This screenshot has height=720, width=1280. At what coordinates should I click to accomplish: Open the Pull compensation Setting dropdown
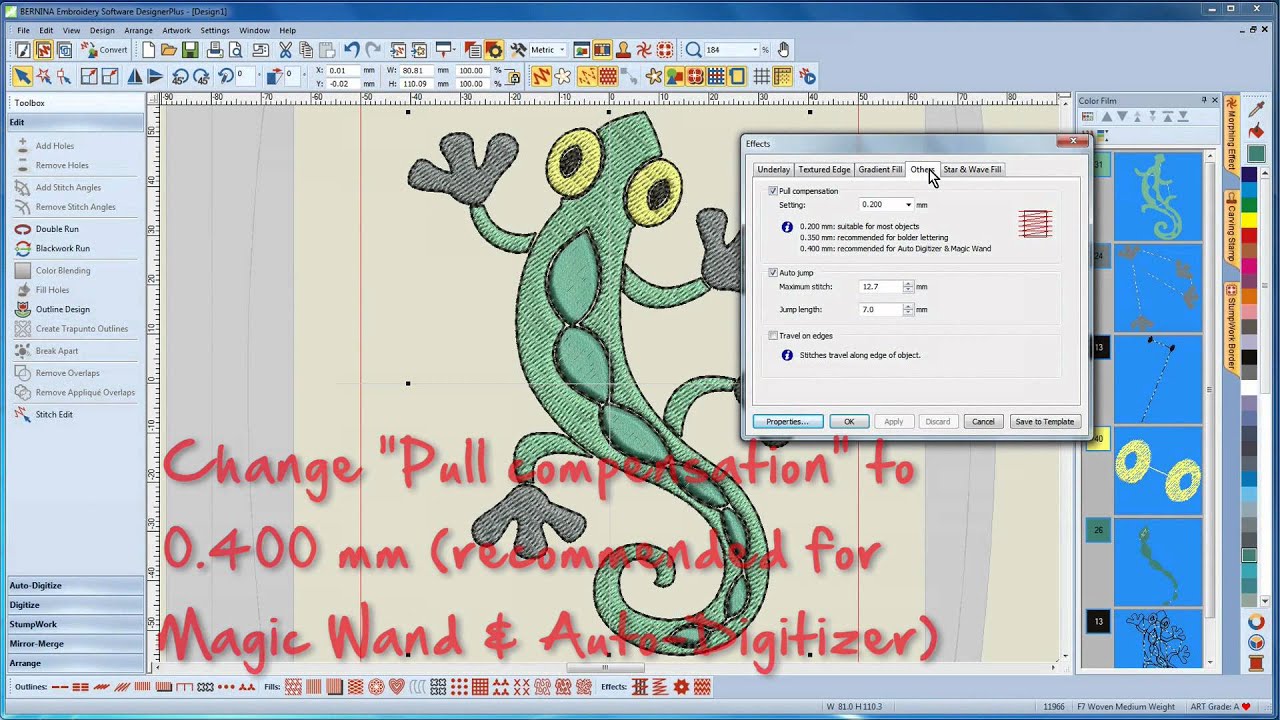[x=908, y=205]
